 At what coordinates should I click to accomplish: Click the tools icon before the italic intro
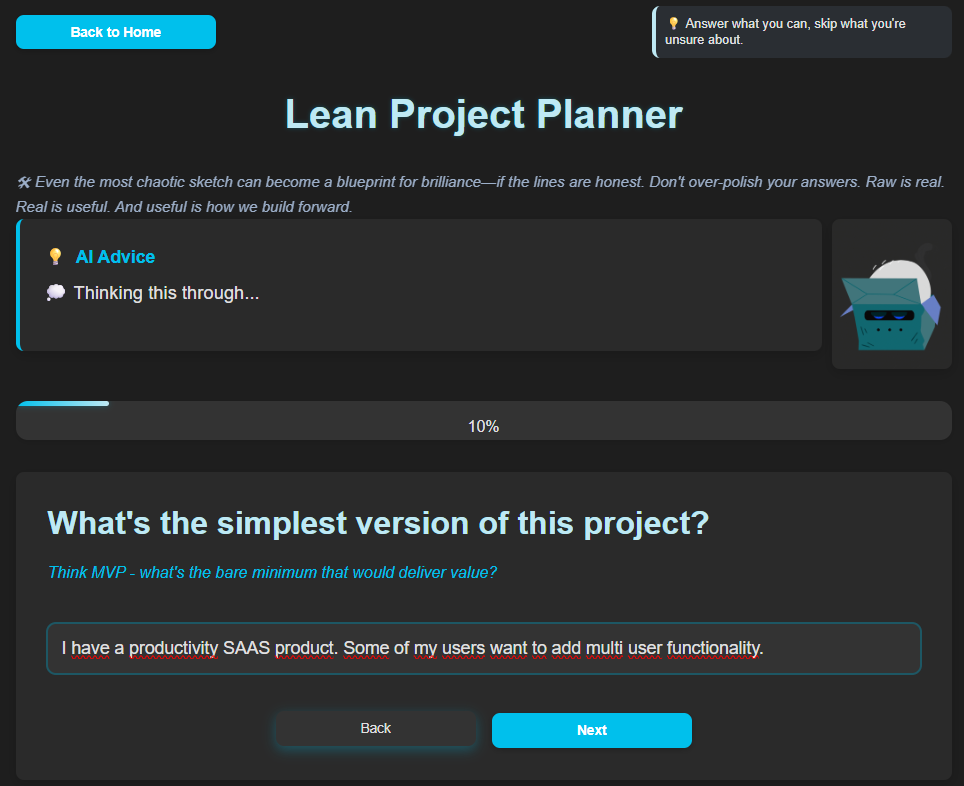coord(24,182)
